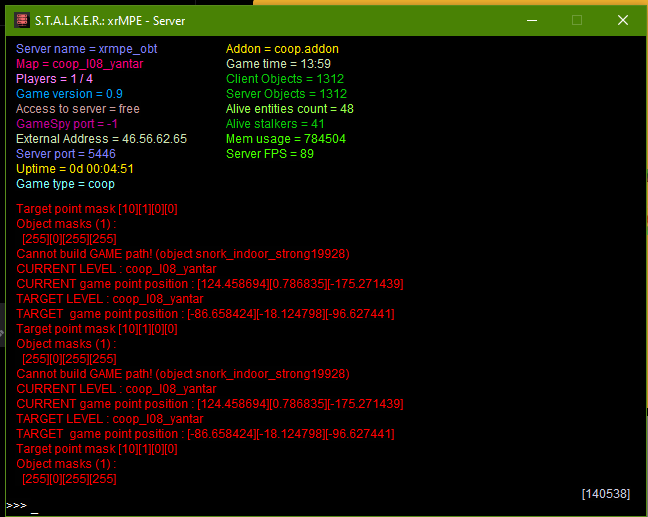Click 'Game version = 0.9' line
Viewport: 648px width, 517px height.
pos(69,94)
